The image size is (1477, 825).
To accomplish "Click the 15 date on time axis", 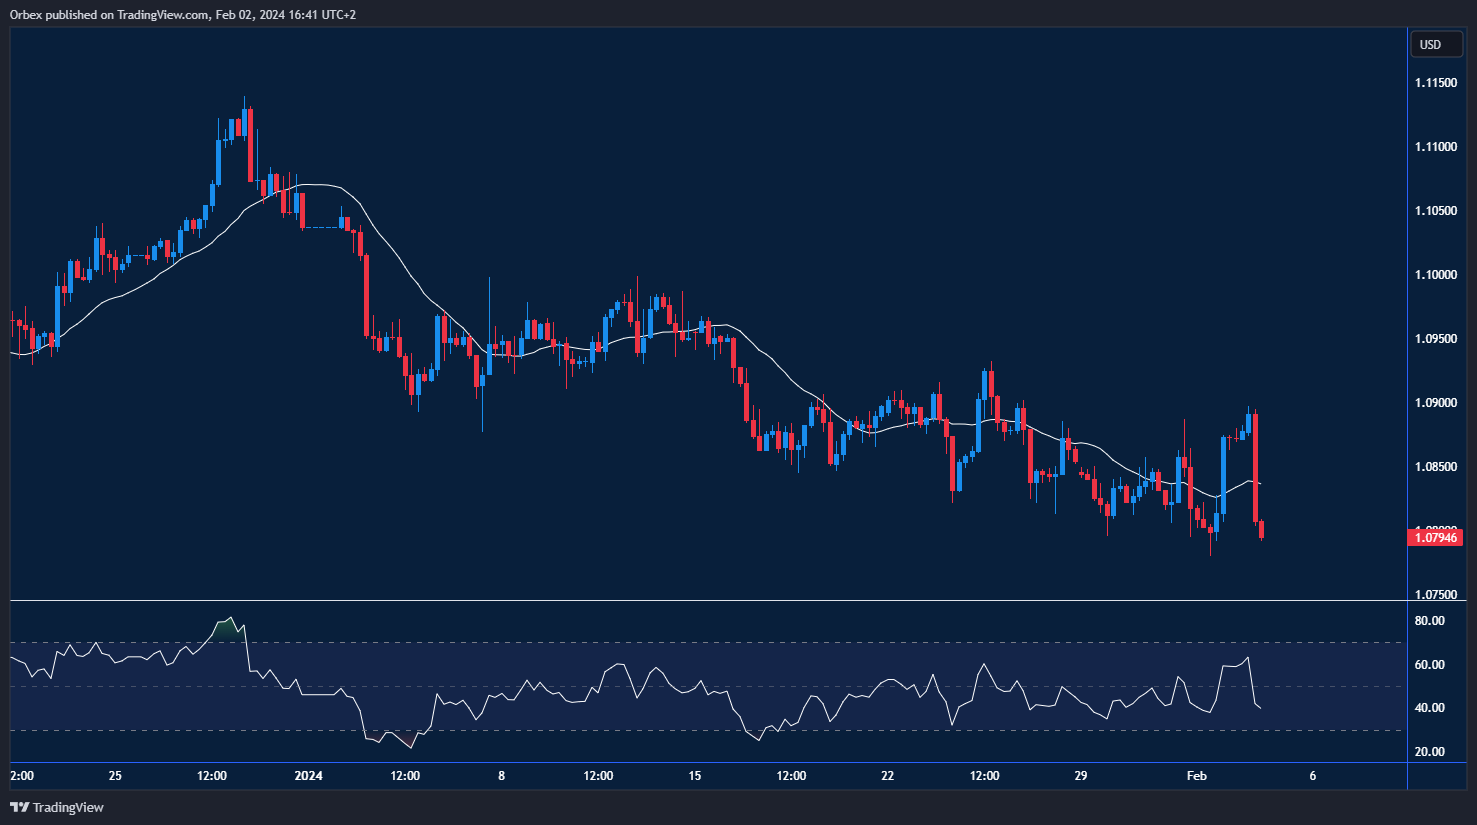I will (x=695, y=776).
